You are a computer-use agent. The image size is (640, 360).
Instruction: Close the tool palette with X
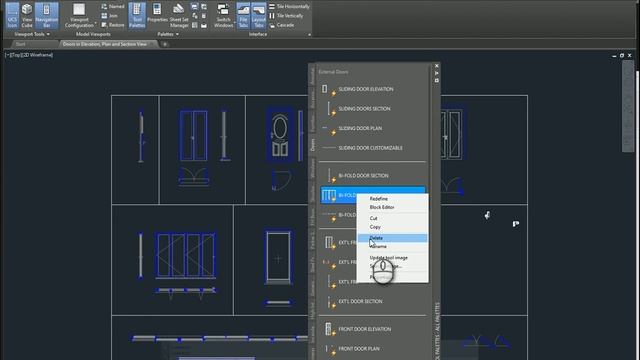click(x=437, y=66)
